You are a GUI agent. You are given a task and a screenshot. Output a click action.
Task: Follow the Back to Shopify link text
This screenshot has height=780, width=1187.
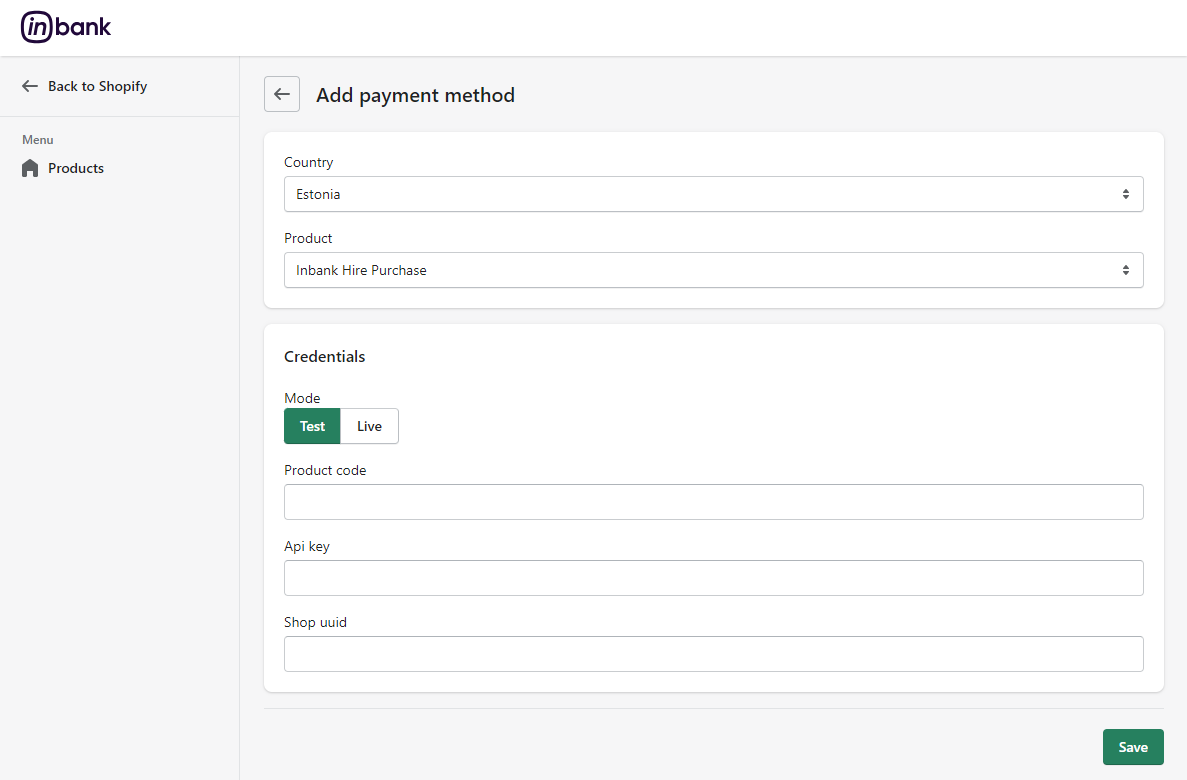pos(97,87)
